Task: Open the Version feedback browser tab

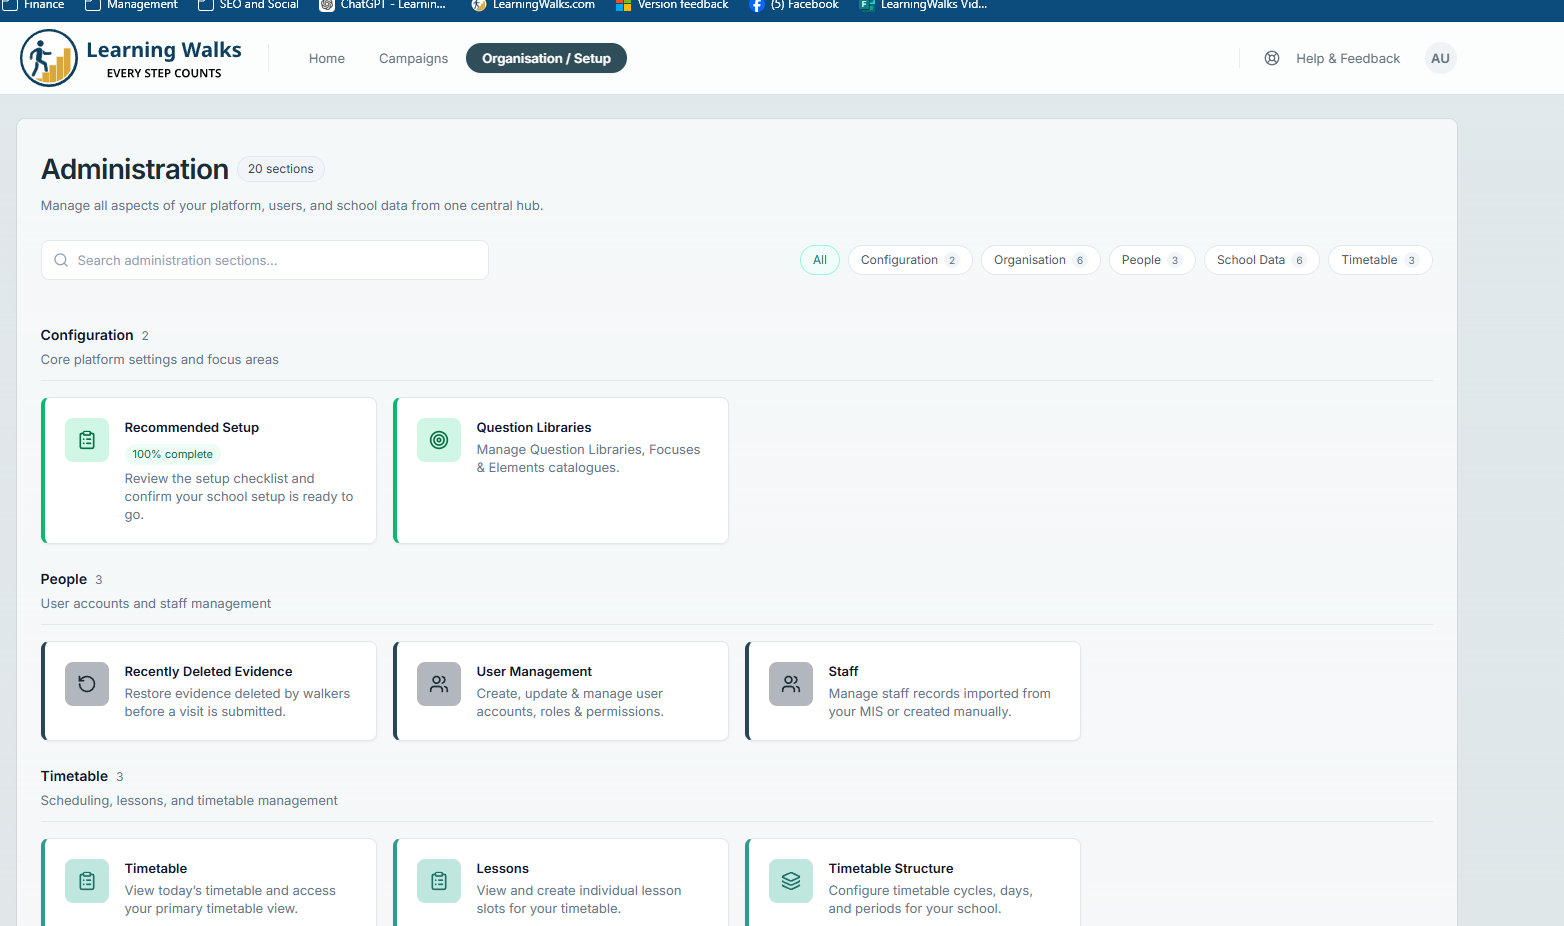Action: coord(673,5)
